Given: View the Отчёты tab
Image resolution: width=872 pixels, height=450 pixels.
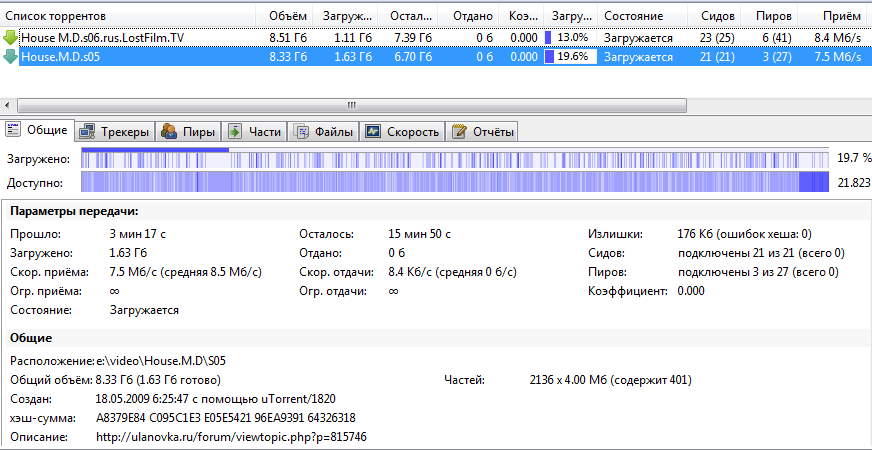Looking at the screenshot, I should click(482, 132).
